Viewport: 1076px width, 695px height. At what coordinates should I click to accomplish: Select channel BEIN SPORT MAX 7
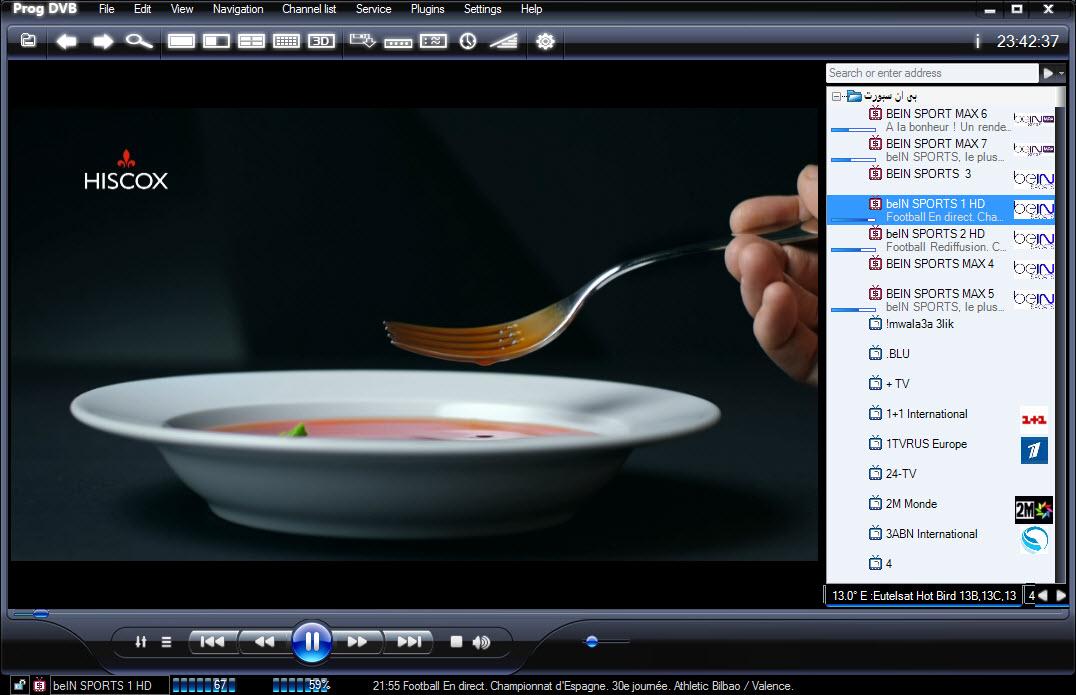[940, 150]
